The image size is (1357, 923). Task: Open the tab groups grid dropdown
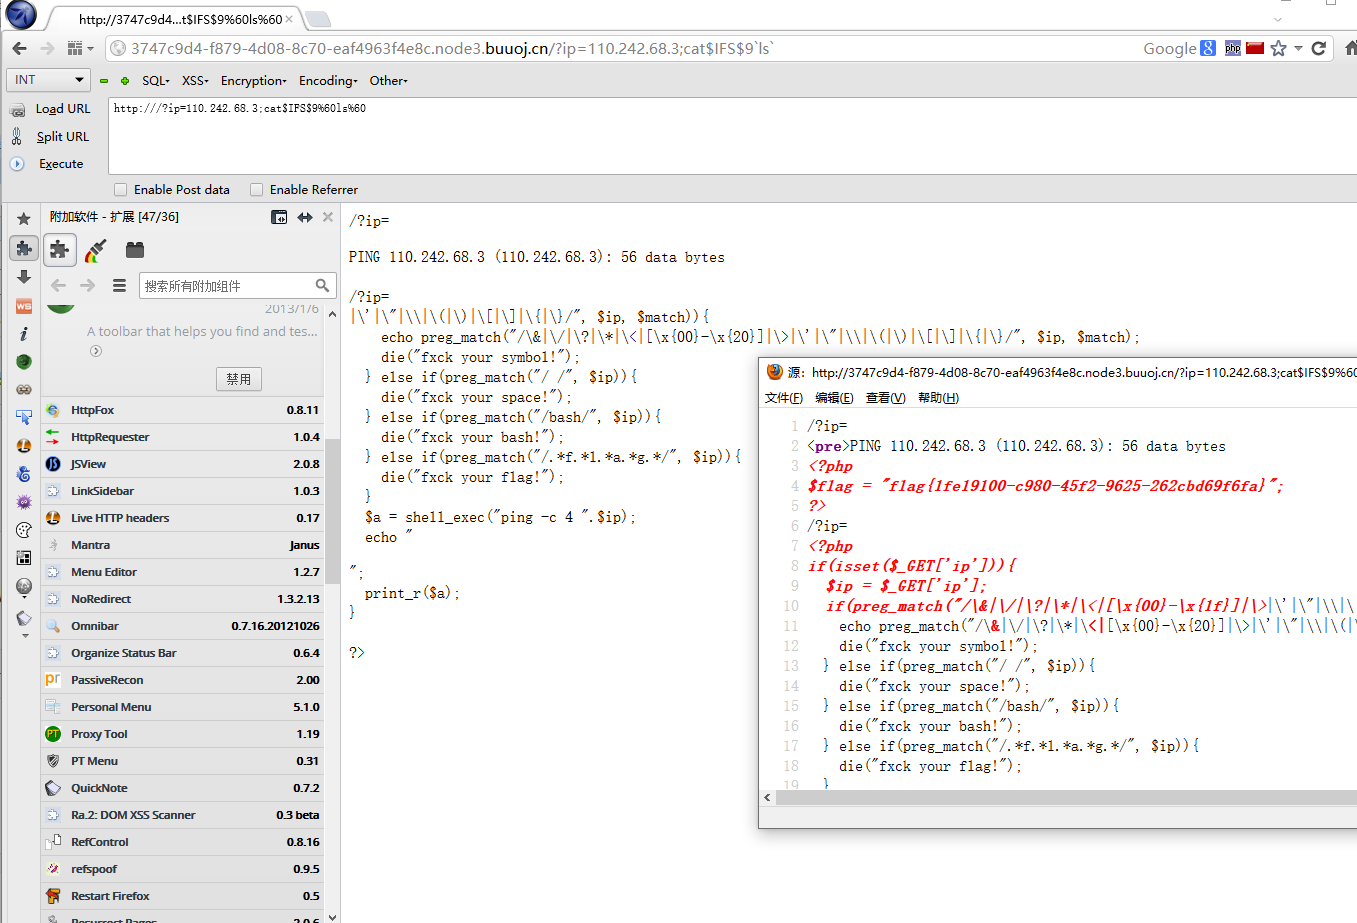point(80,48)
